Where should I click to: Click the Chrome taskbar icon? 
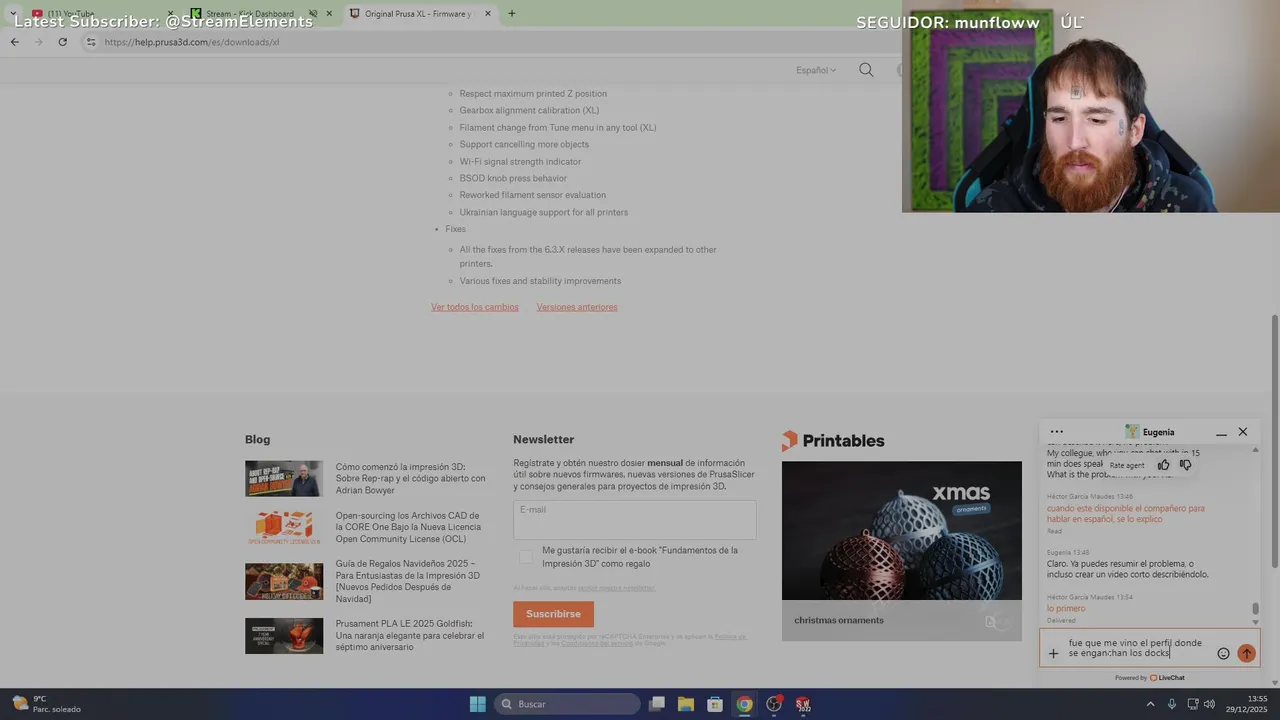(744, 704)
